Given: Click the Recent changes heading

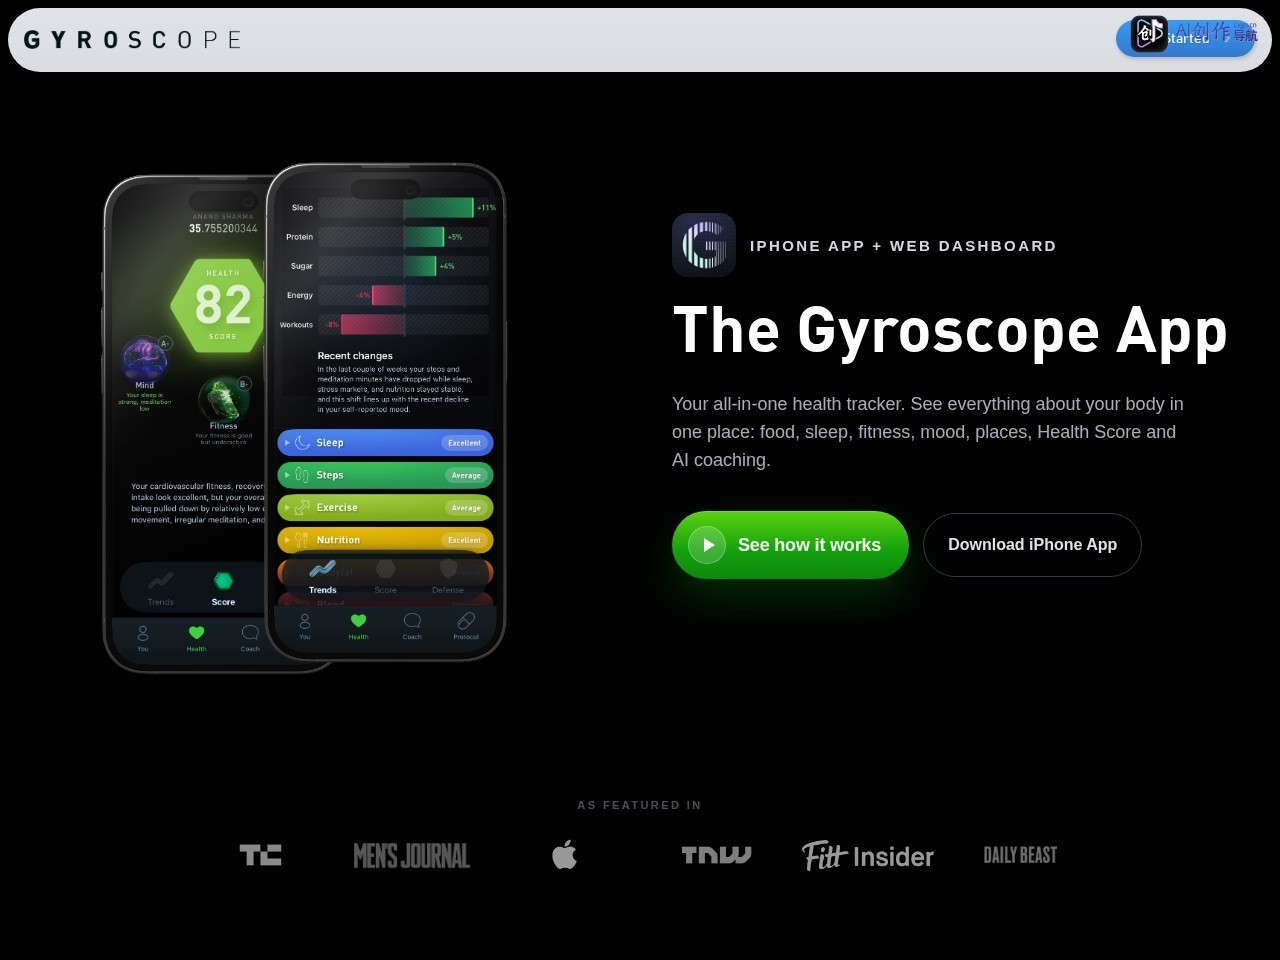Looking at the screenshot, I should (355, 355).
